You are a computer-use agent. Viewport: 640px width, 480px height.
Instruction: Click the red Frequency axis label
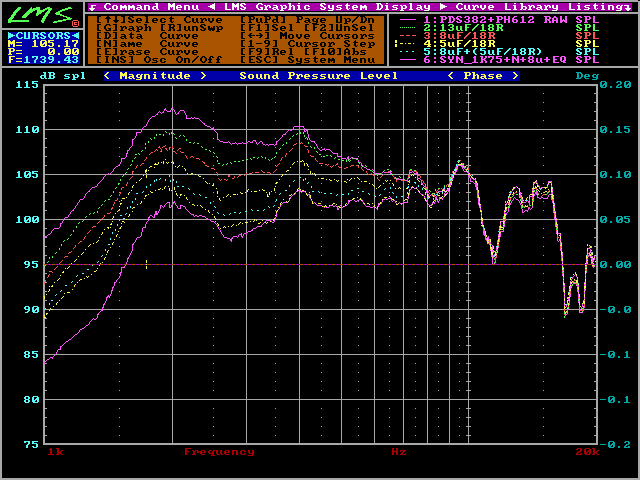[219, 452]
